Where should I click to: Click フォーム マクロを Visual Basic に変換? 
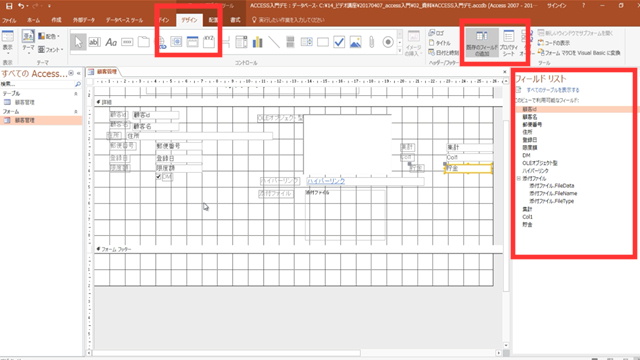point(579,53)
